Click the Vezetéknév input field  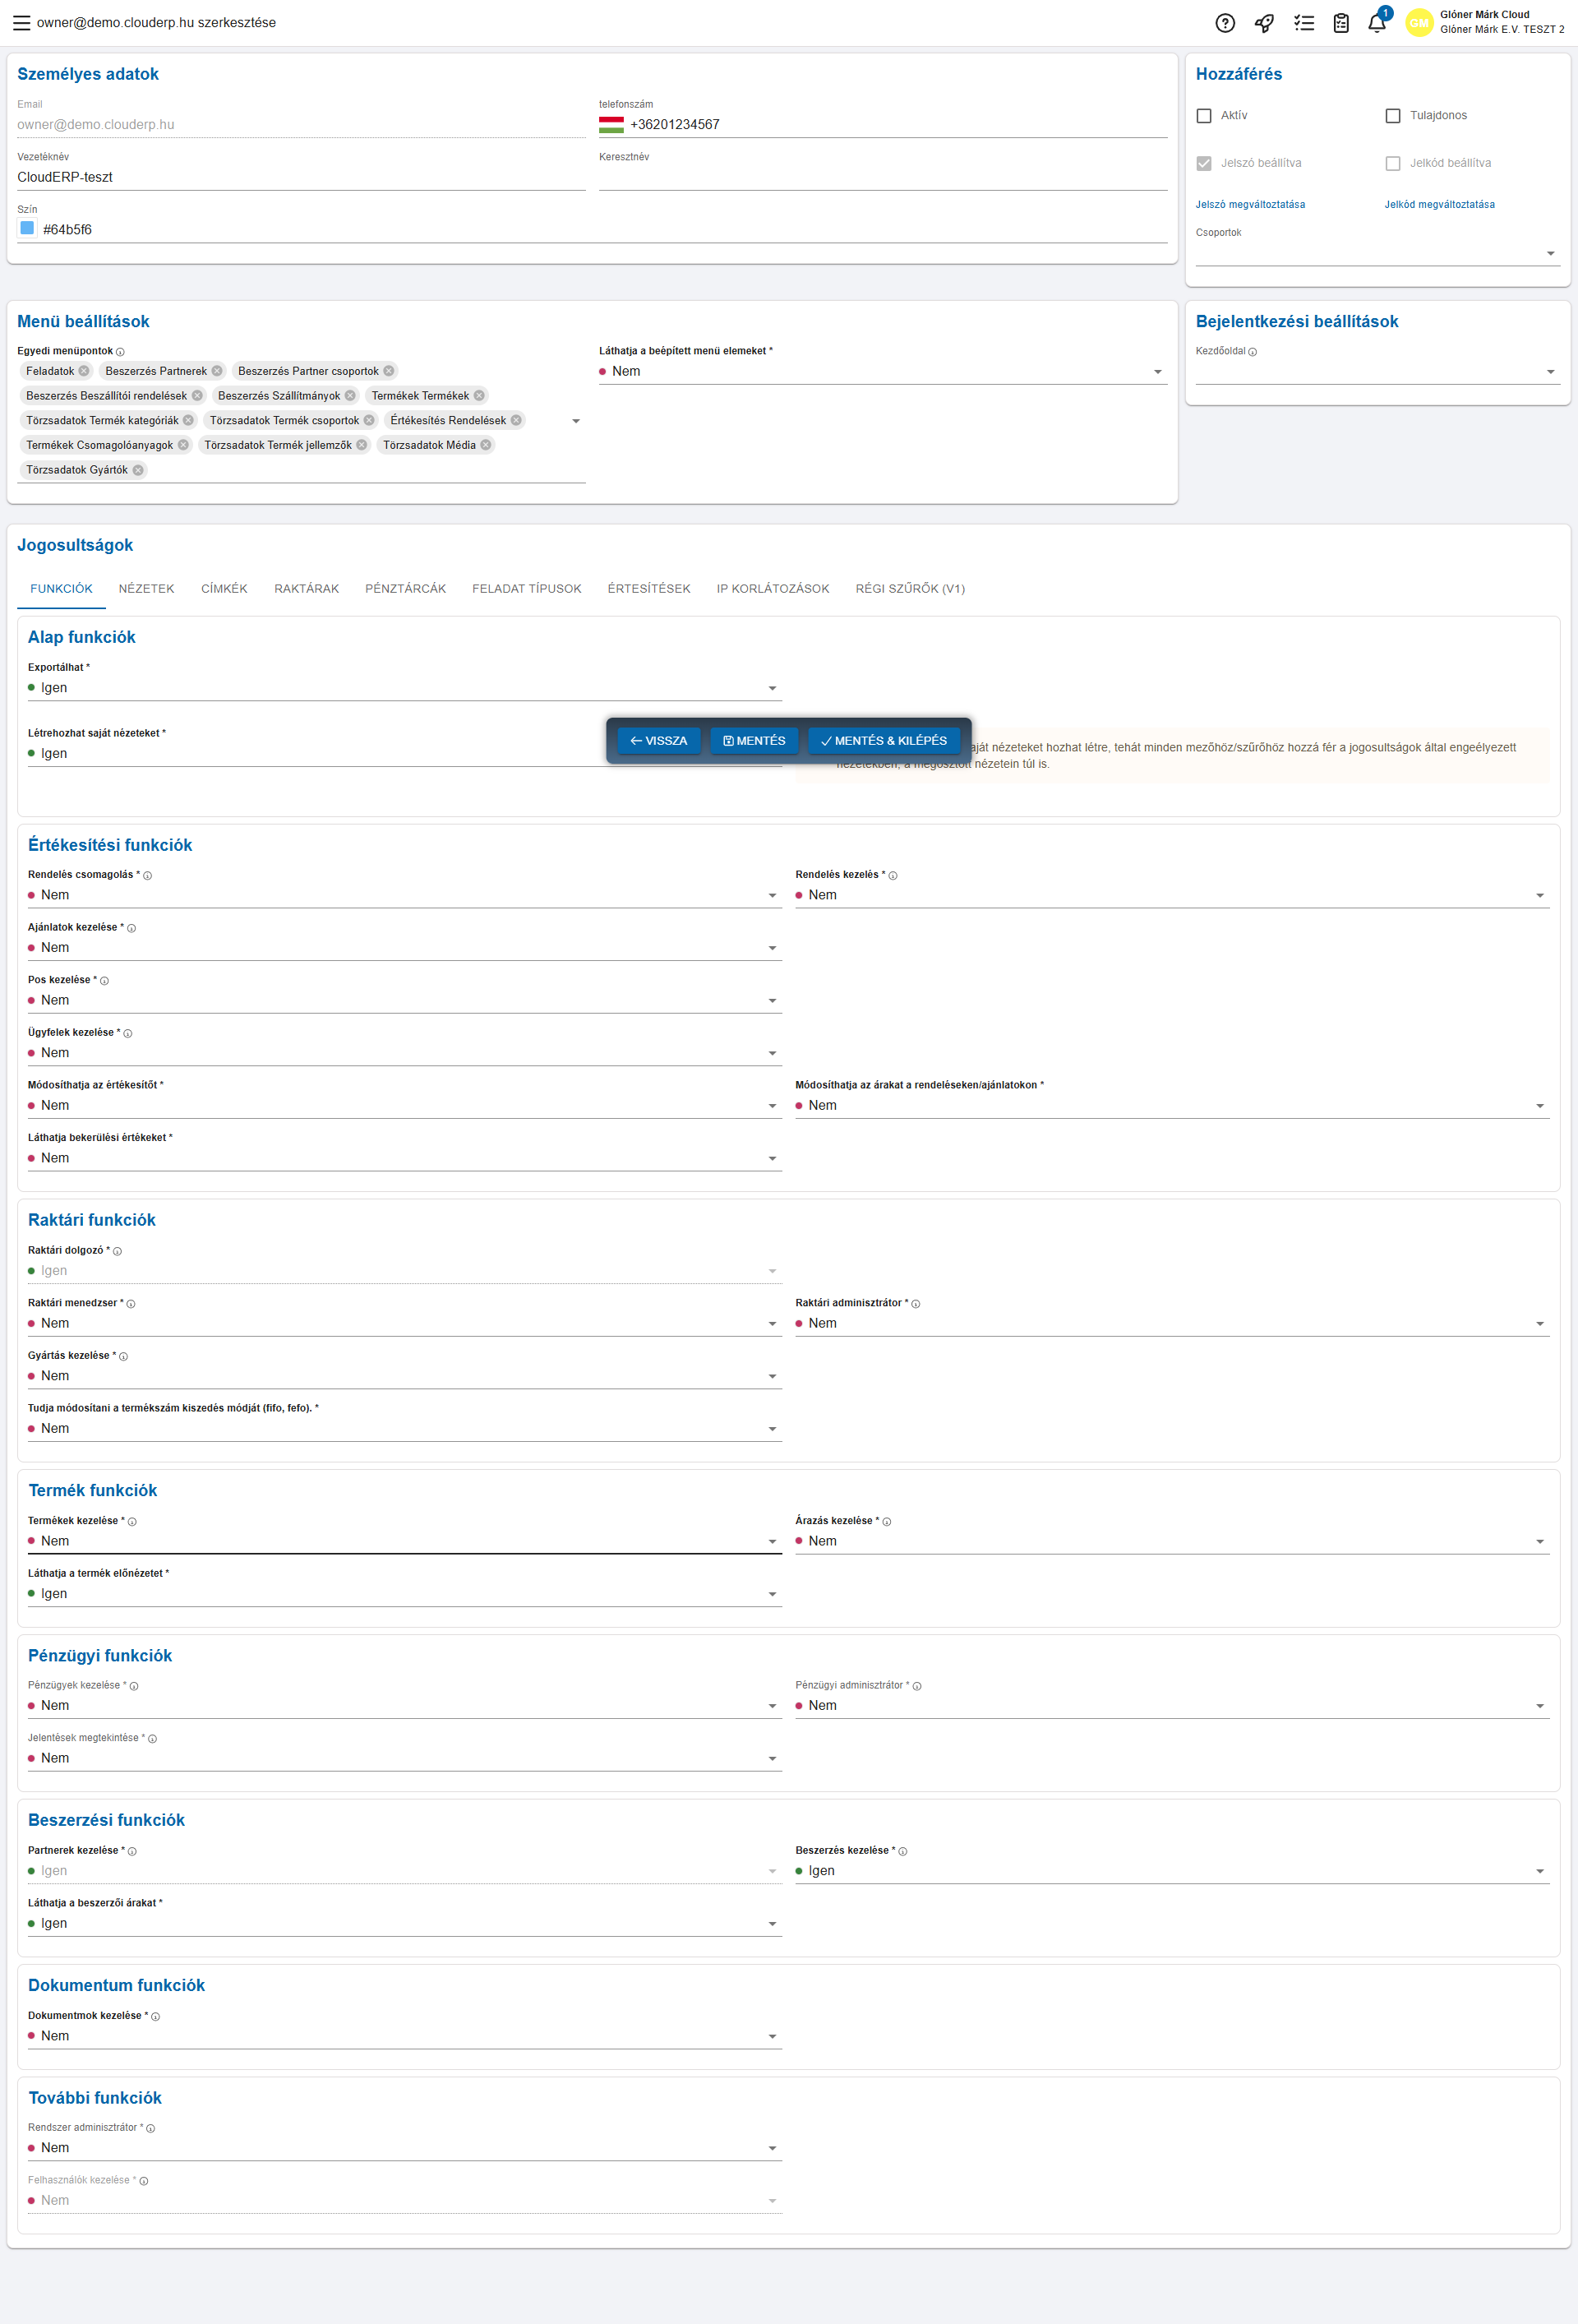pyautogui.click(x=300, y=177)
